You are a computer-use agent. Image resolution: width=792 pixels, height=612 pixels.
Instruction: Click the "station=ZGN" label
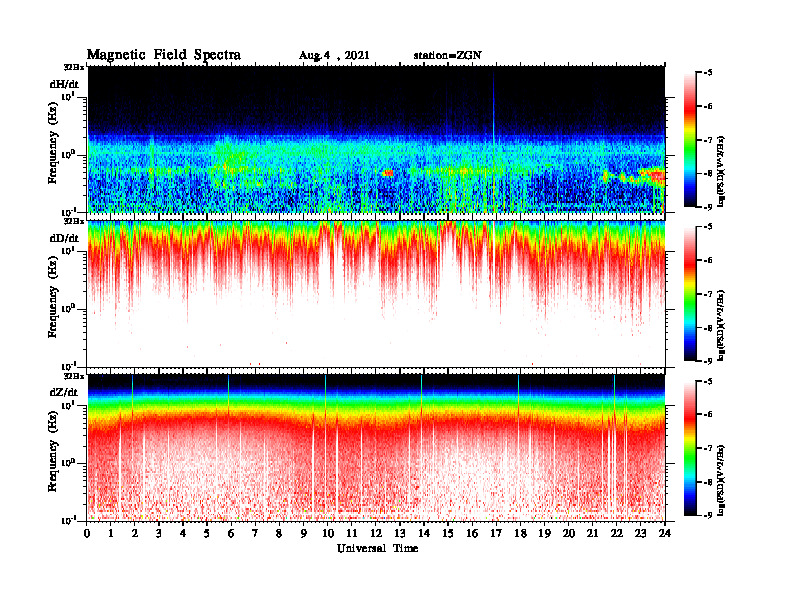(448, 56)
